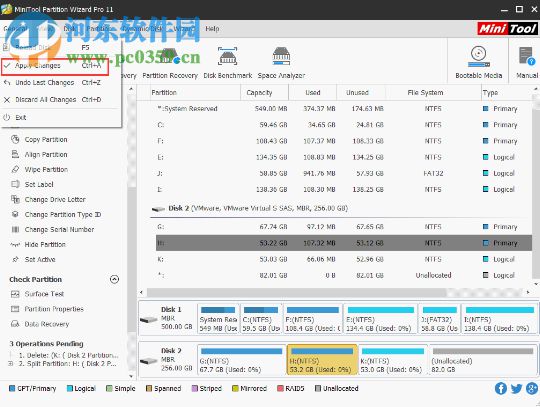Click the sidebar scroll-up arrow

pos(131,90)
